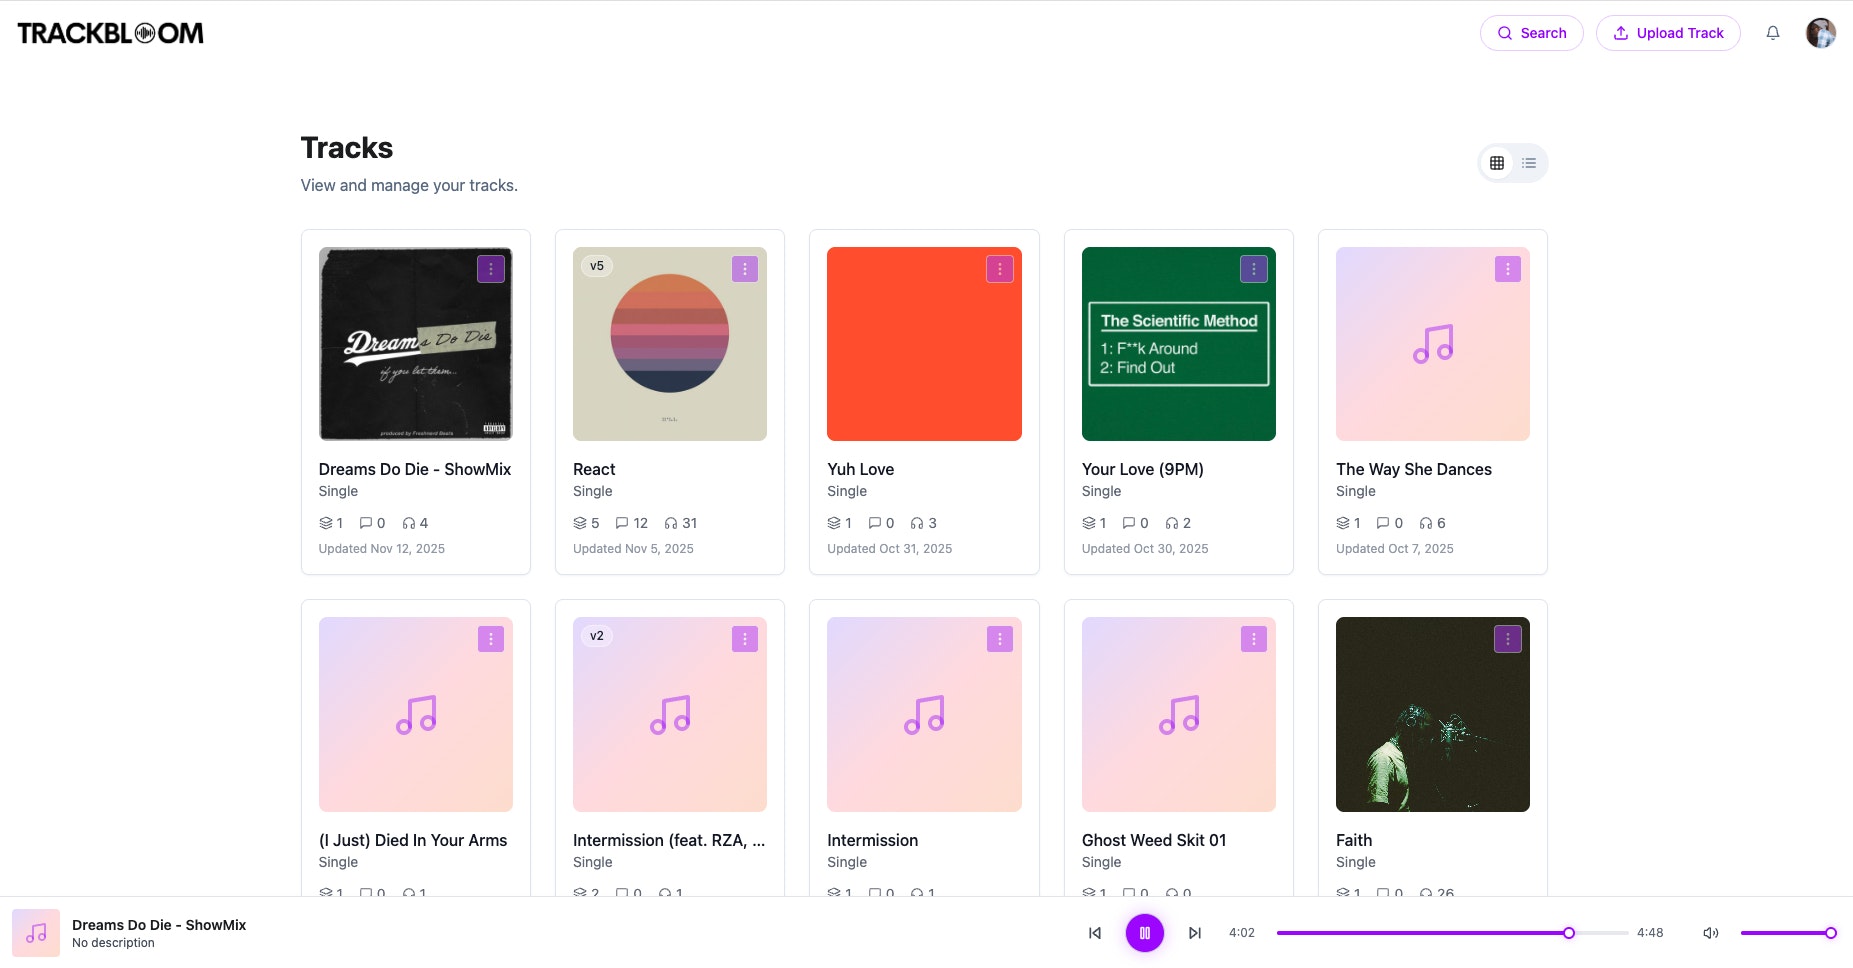Image resolution: width=1853 pixels, height=968 pixels.
Task: Open The Way She Dances placeholder art
Action: click(x=1433, y=344)
